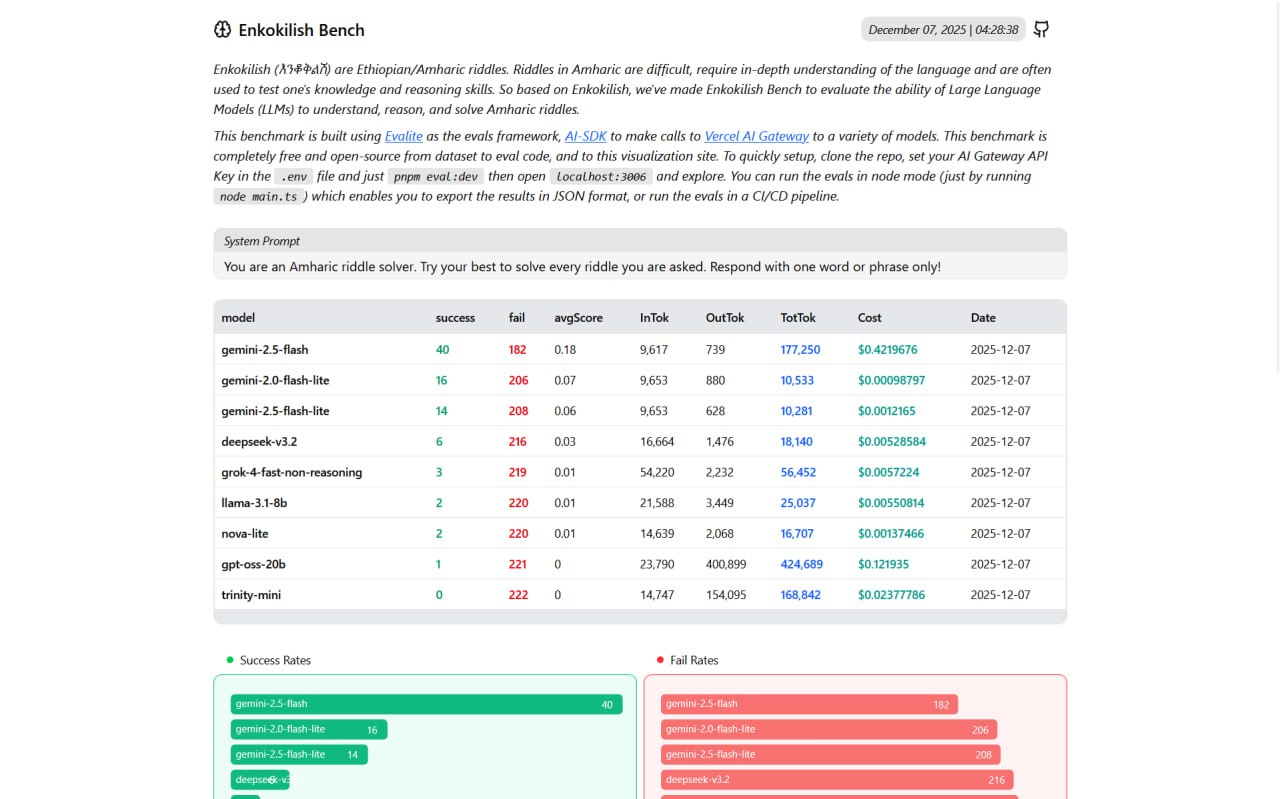Sort table by Cost column header

869,318
